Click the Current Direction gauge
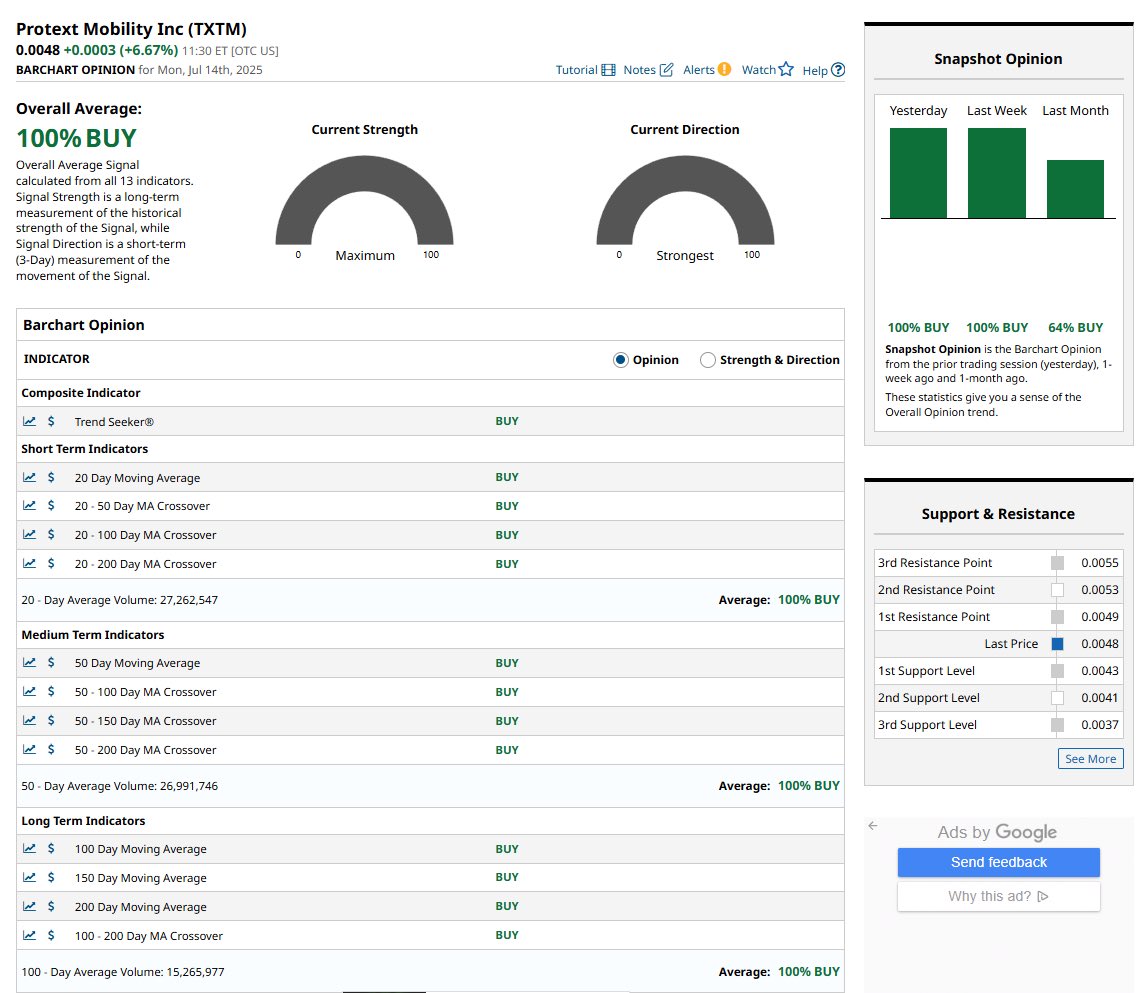Screen dimensions: 1145x993 point(685,201)
